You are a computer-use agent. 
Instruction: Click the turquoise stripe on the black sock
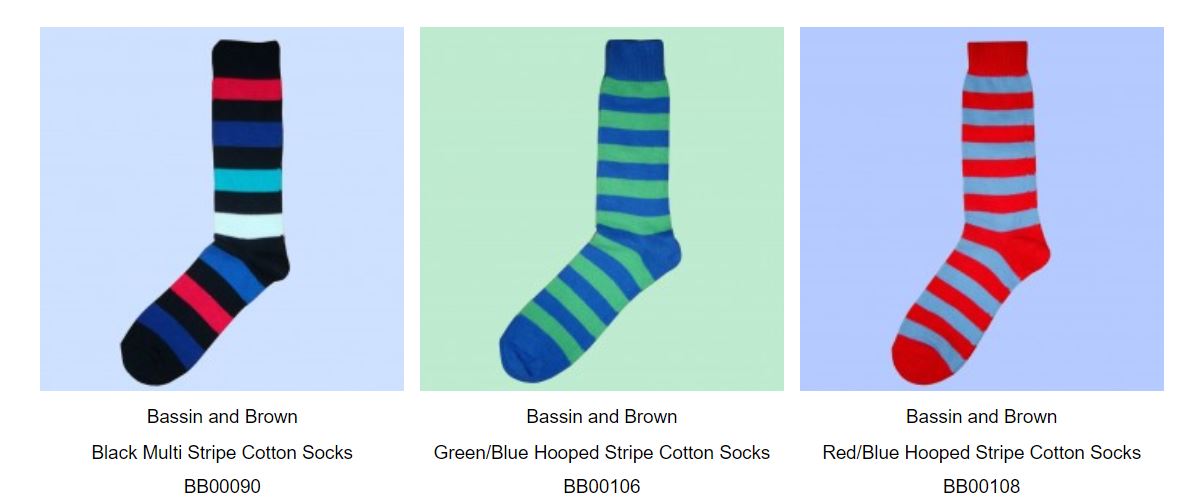(247, 180)
